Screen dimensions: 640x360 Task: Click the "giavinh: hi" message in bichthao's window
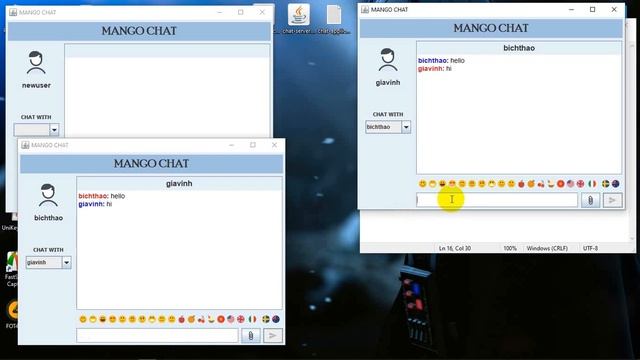(x=95, y=204)
